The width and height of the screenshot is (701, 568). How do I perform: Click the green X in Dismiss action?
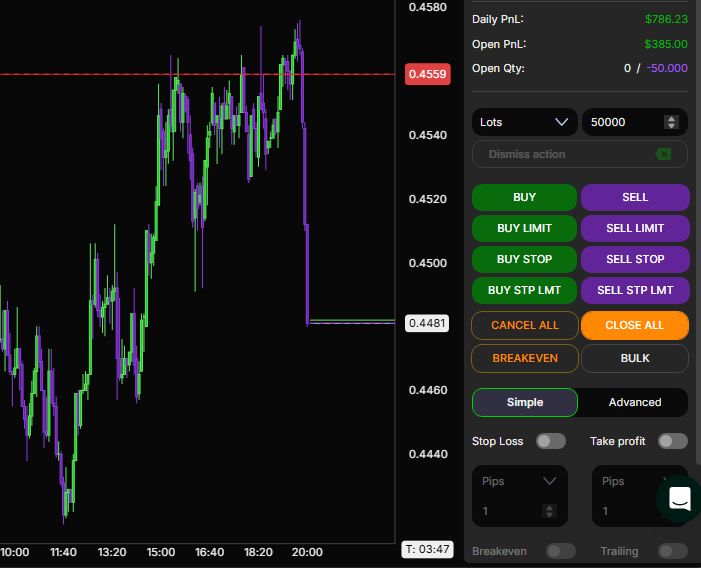click(x=664, y=154)
